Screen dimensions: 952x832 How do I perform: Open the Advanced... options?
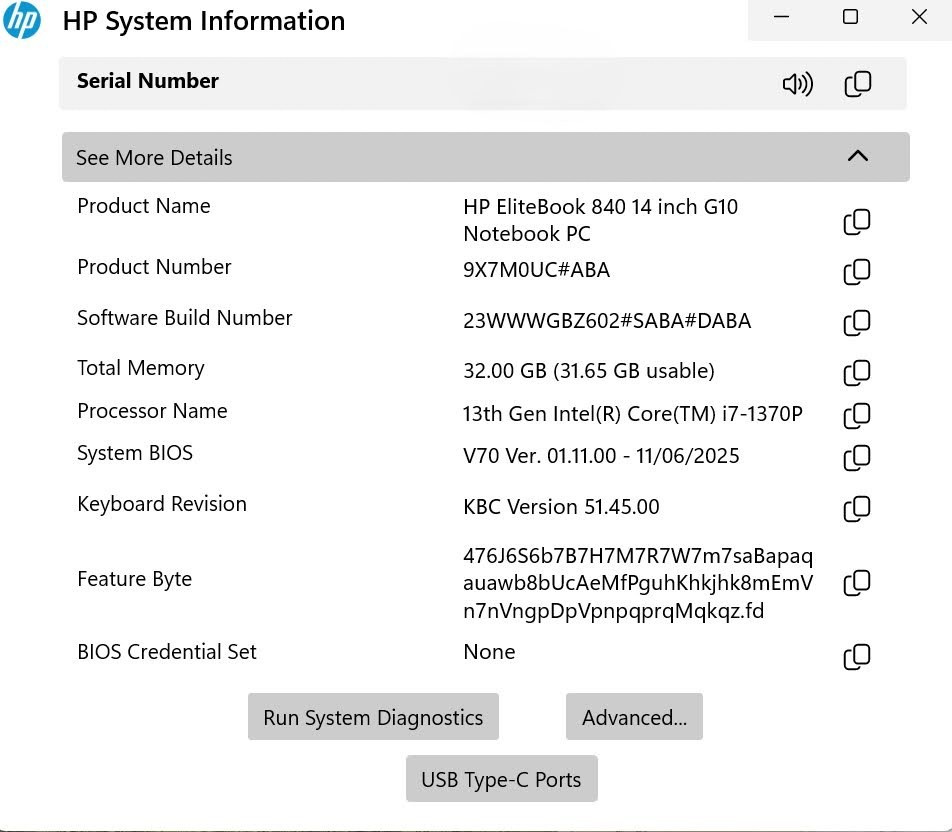tap(634, 717)
